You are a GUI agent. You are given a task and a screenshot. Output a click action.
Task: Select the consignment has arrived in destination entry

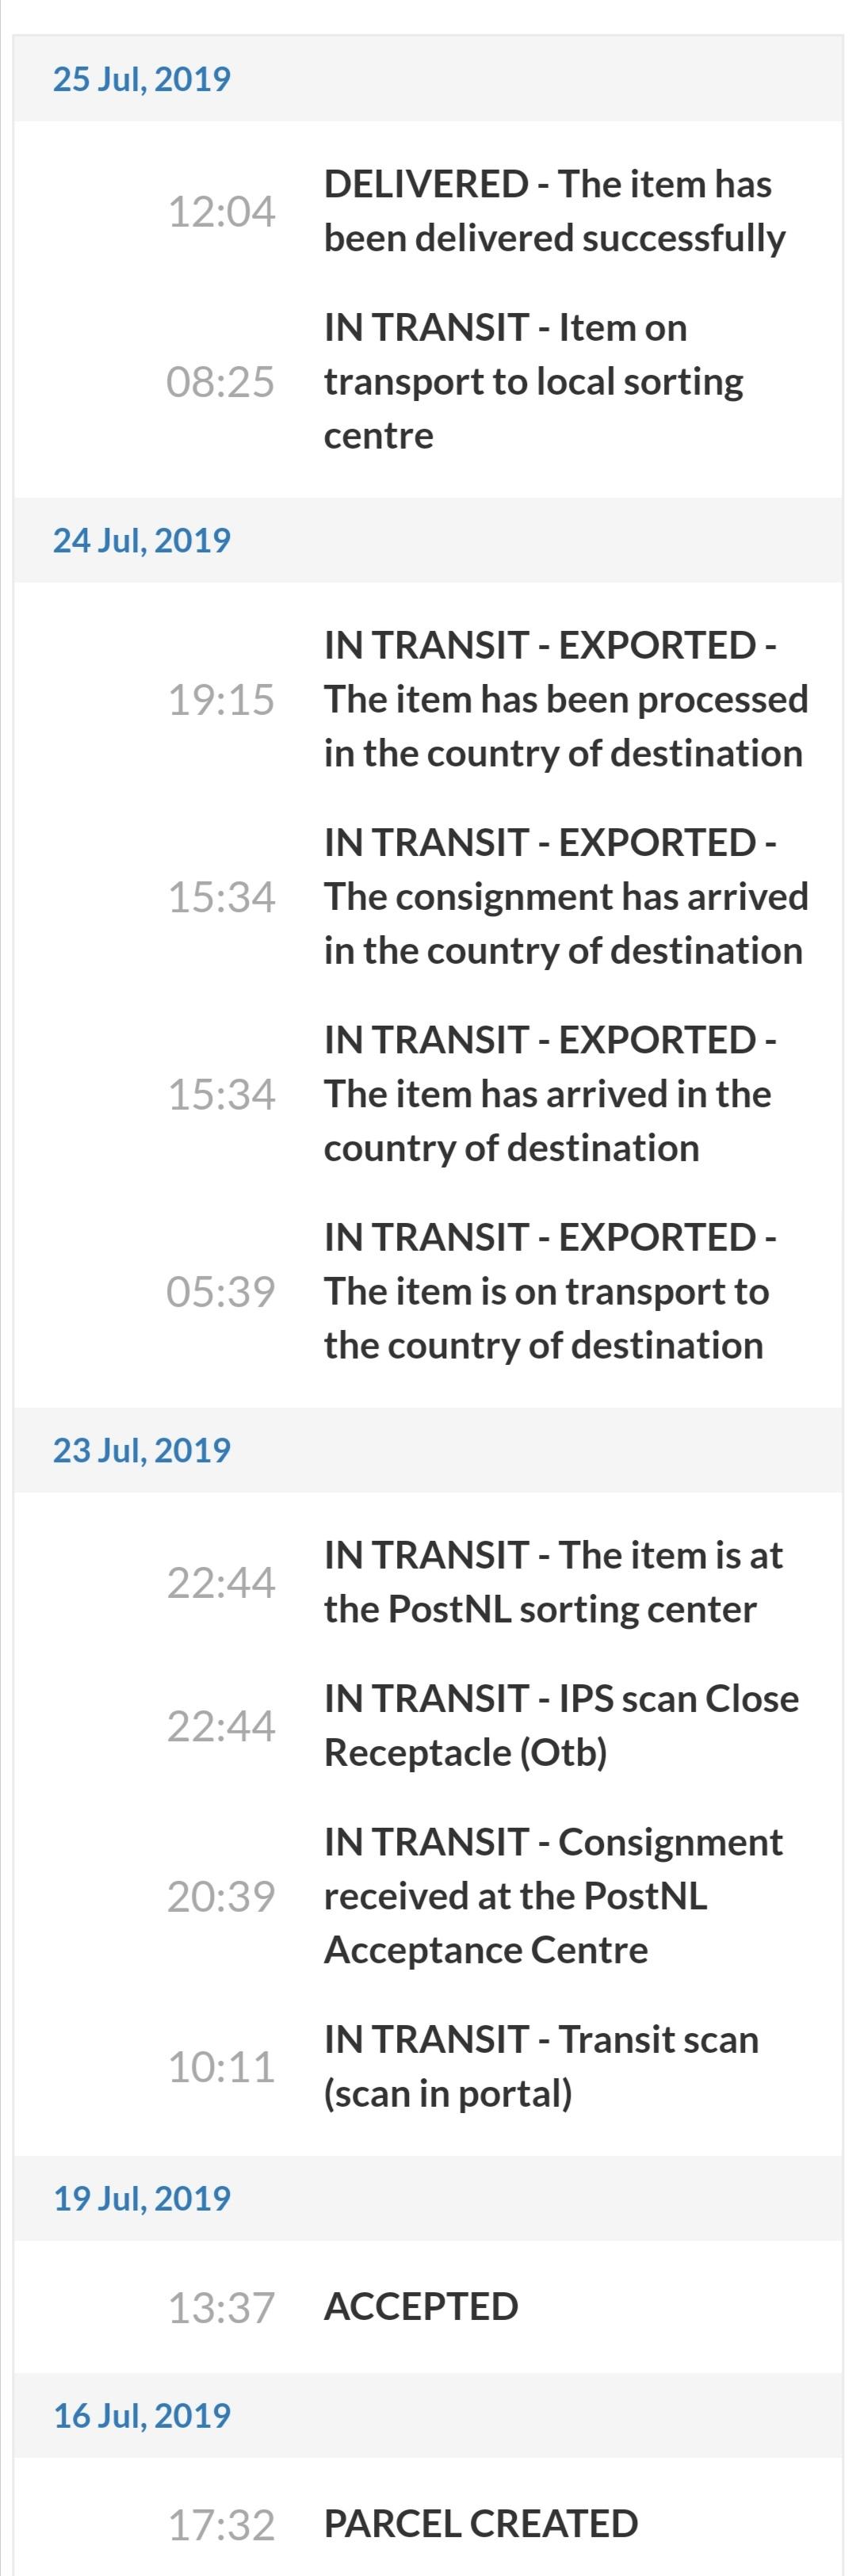(428, 896)
